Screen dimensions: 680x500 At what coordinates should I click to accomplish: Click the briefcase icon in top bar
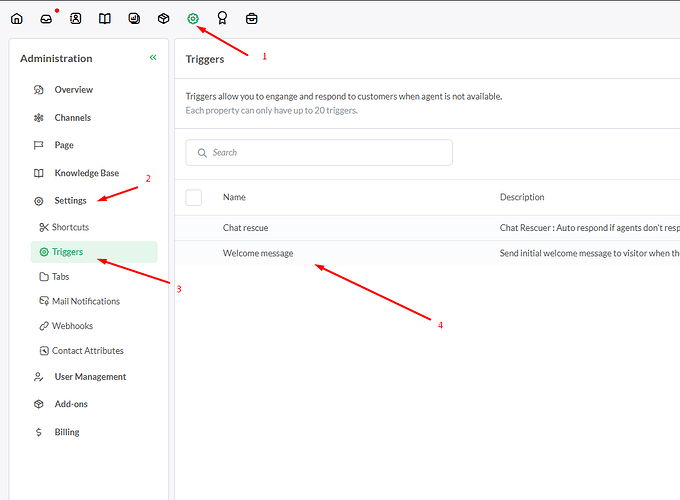pos(252,19)
